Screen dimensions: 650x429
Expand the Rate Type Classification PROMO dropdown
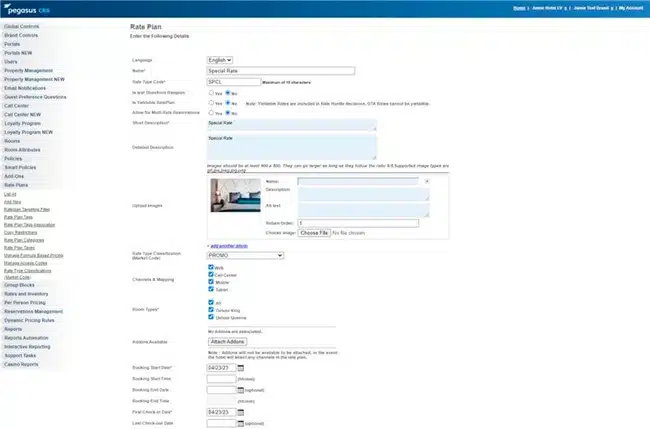click(245, 256)
